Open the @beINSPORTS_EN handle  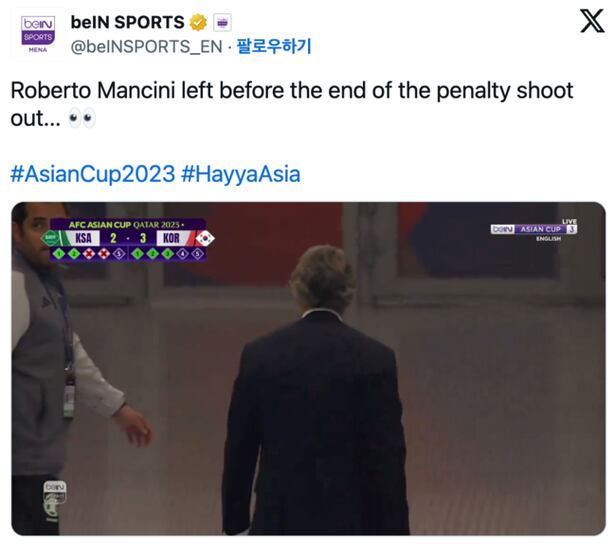pos(147,47)
